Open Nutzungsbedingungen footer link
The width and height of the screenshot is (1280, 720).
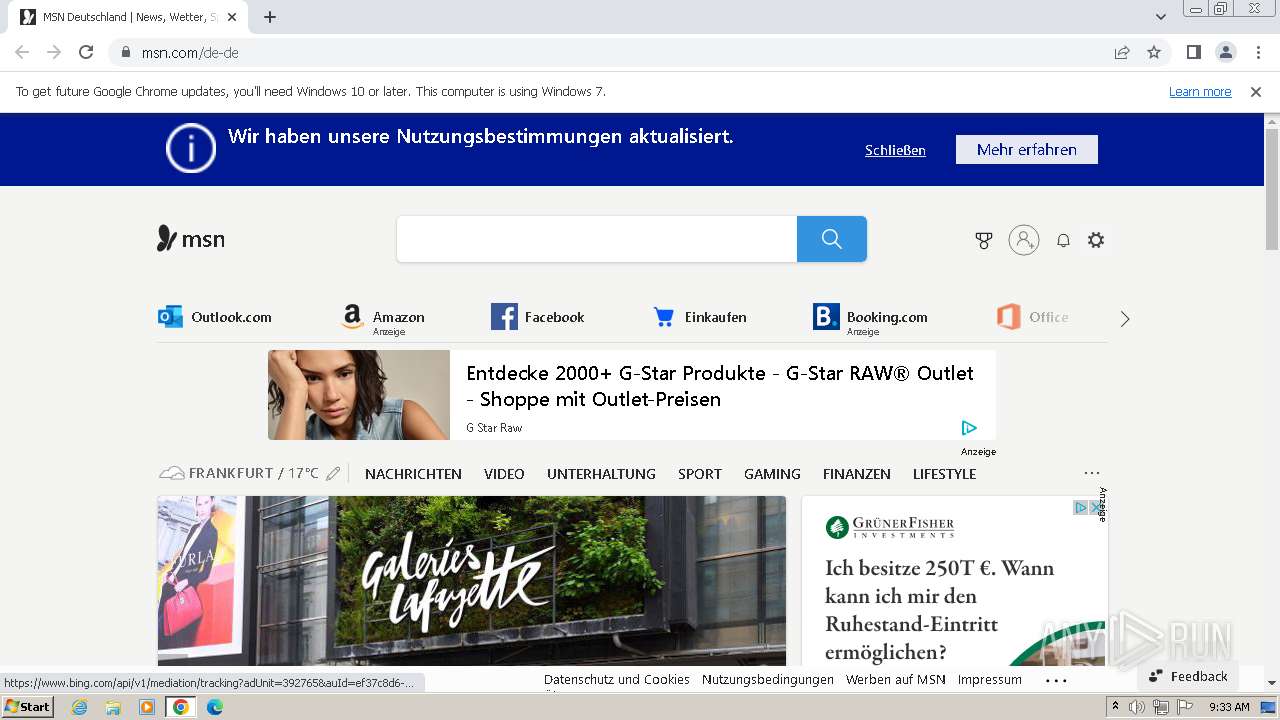(x=768, y=679)
